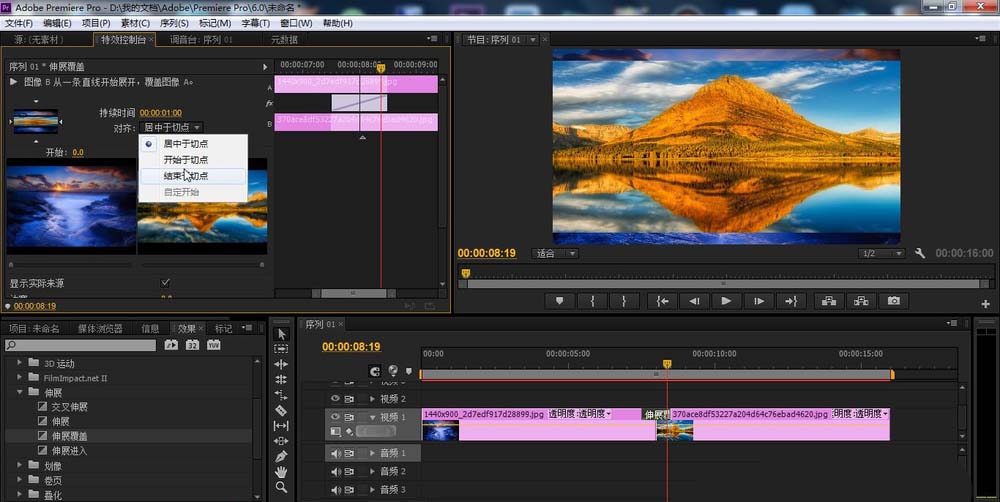Choose 开始于切点 from the alignment menu

click(193, 160)
